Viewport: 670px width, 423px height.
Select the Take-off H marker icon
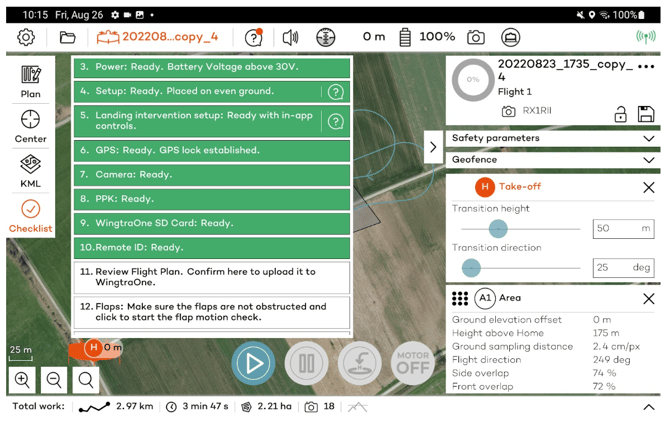pos(485,187)
